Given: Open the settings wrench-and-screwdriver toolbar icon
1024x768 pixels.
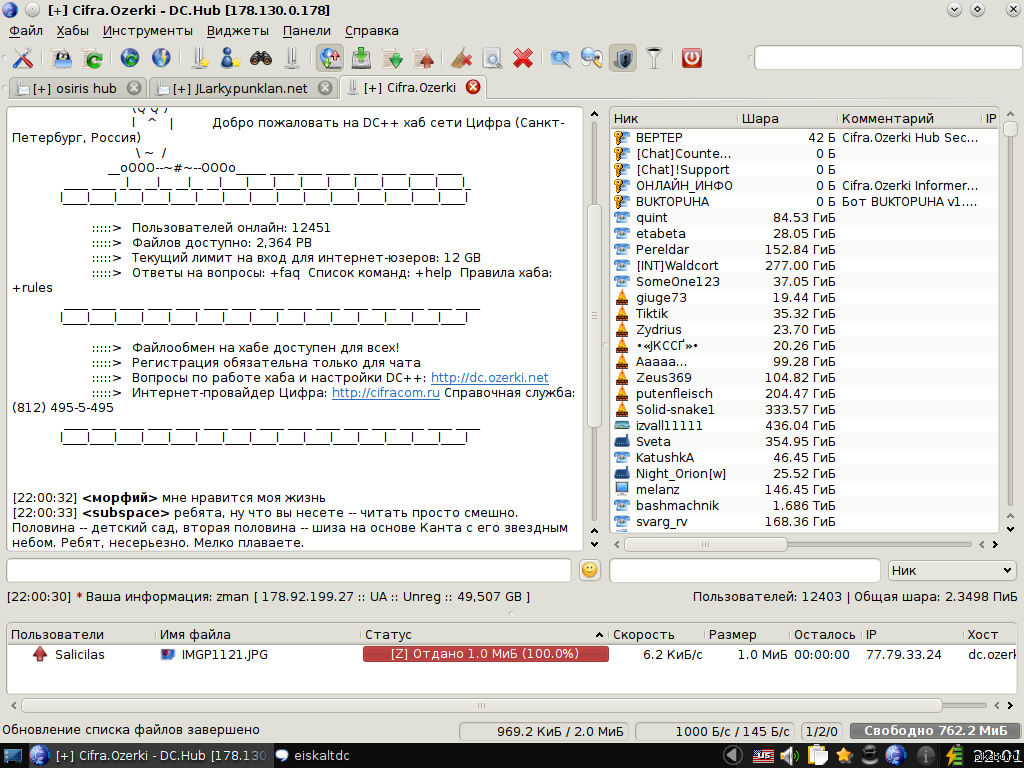Looking at the screenshot, I should tap(22, 58).
